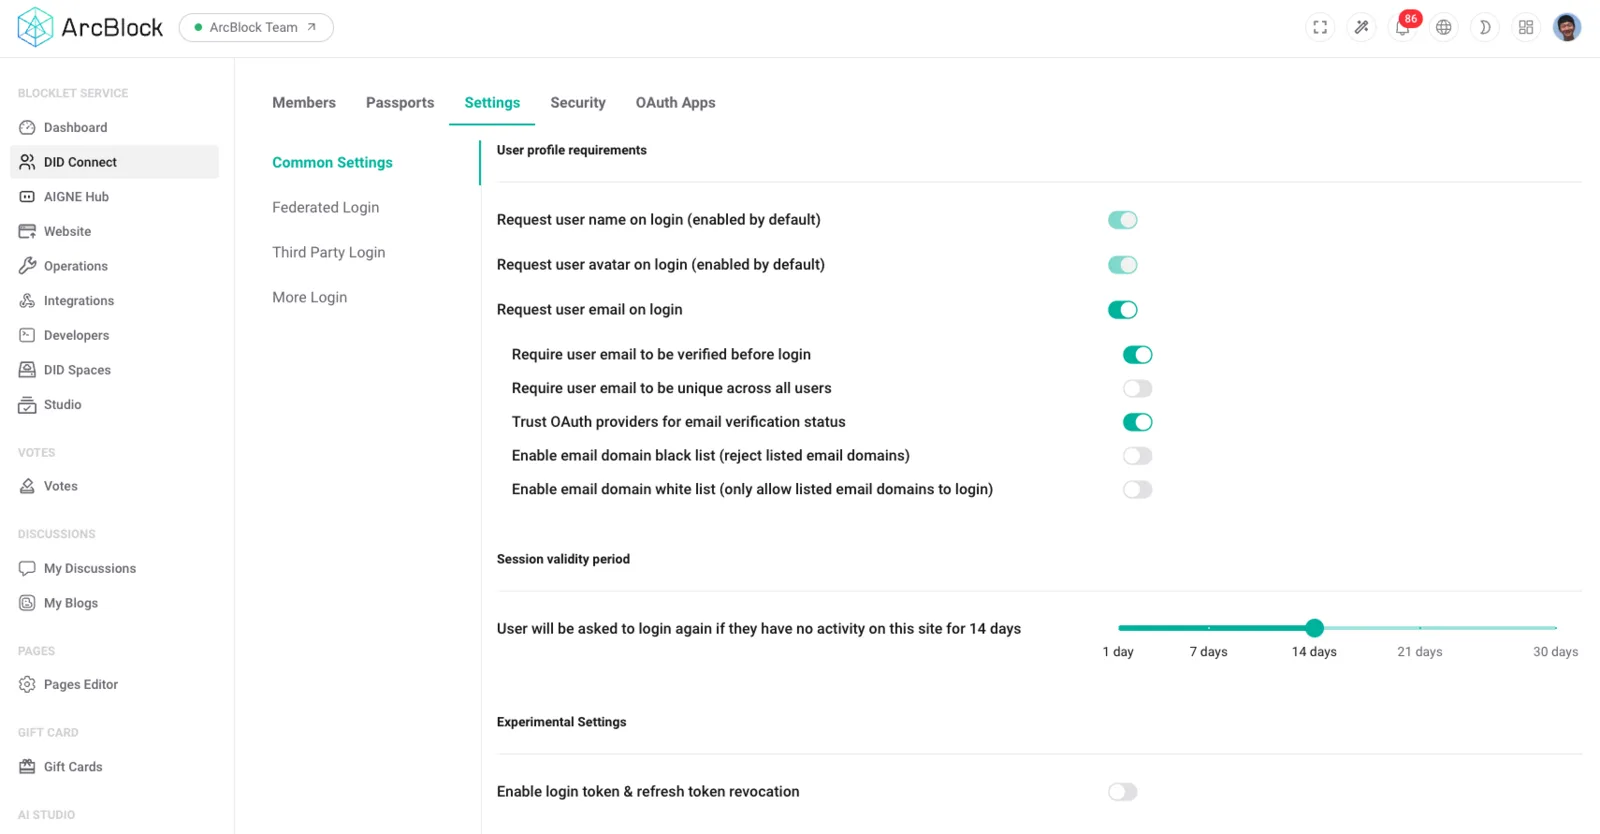Open the apps grid icon in header
Viewport: 1600px width, 834px height.
tap(1526, 27)
